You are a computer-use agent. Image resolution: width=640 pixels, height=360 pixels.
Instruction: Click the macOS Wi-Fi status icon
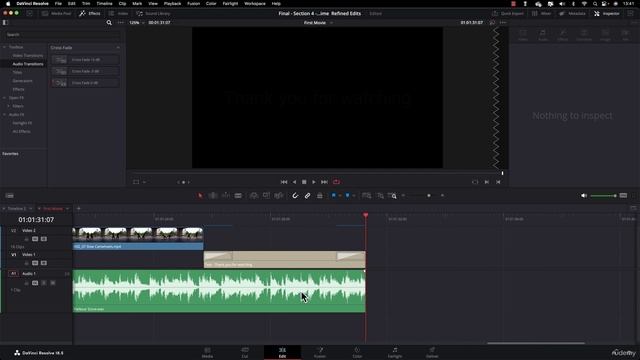coord(584,4)
